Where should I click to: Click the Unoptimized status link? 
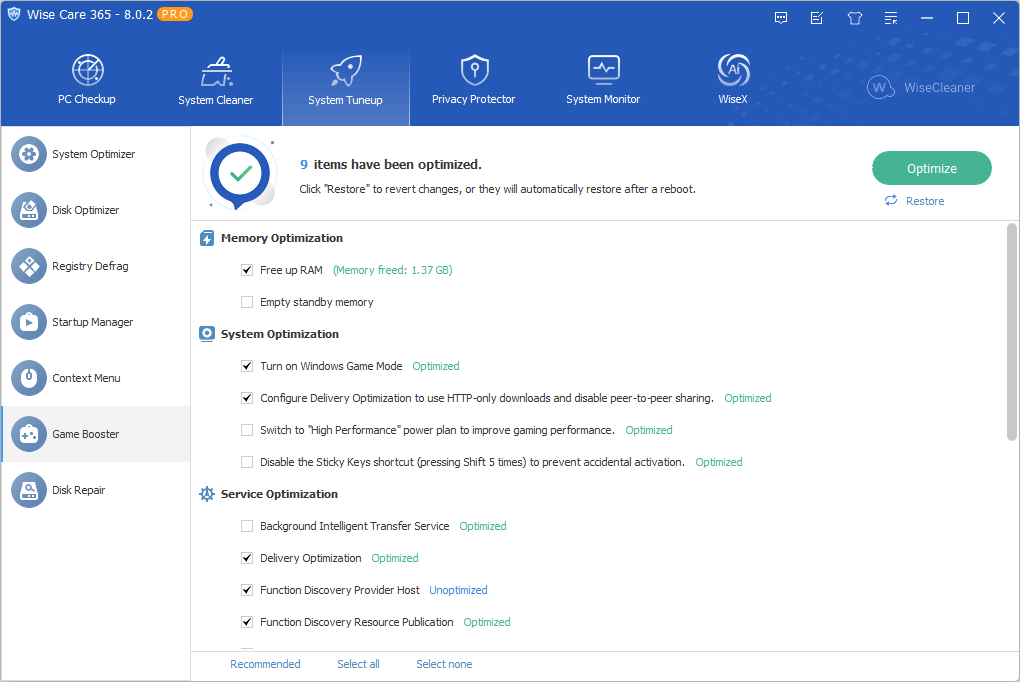point(459,590)
